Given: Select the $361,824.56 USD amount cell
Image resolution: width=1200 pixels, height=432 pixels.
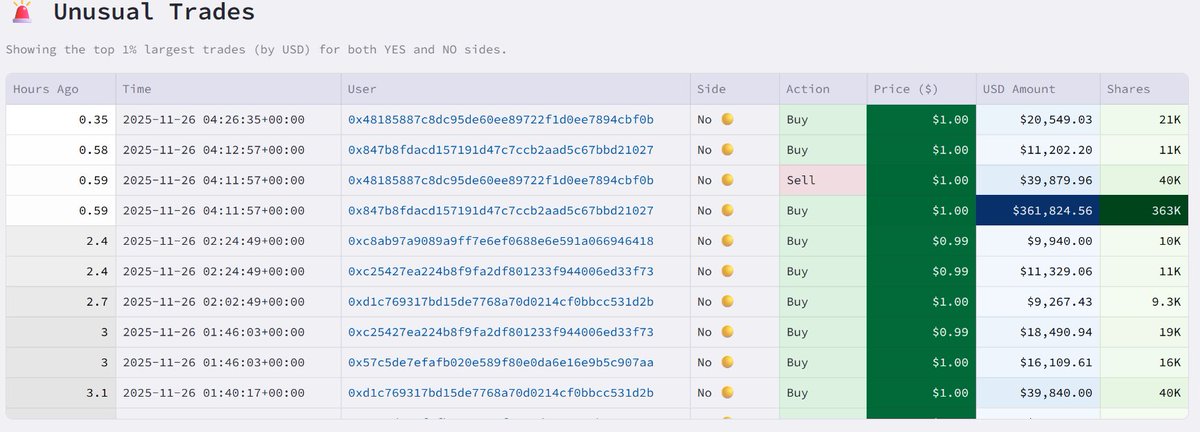Looking at the screenshot, I should click(1038, 211).
